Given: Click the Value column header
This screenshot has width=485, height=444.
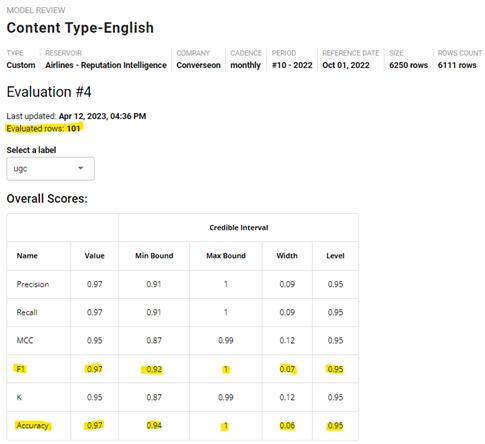Looking at the screenshot, I should [x=94, y=256].
